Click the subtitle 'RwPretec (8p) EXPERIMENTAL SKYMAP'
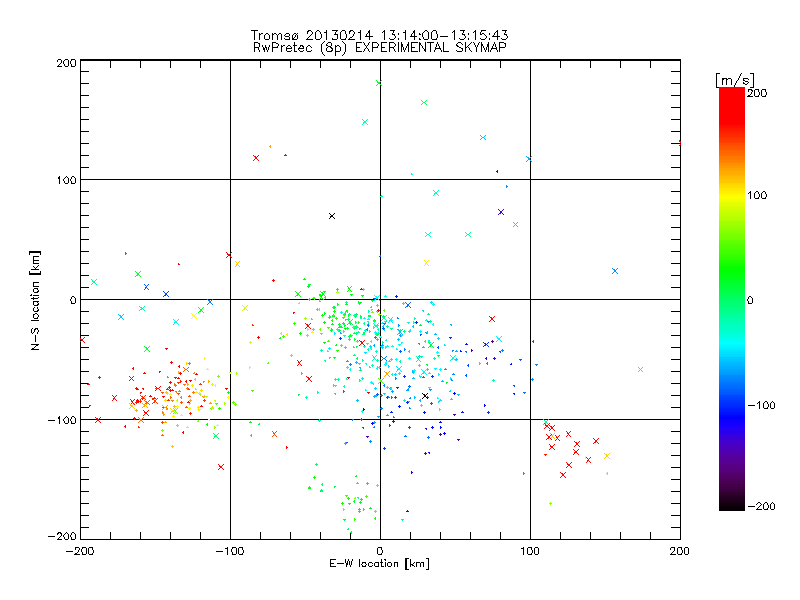The image size is (800, 600). pos(380,48)
